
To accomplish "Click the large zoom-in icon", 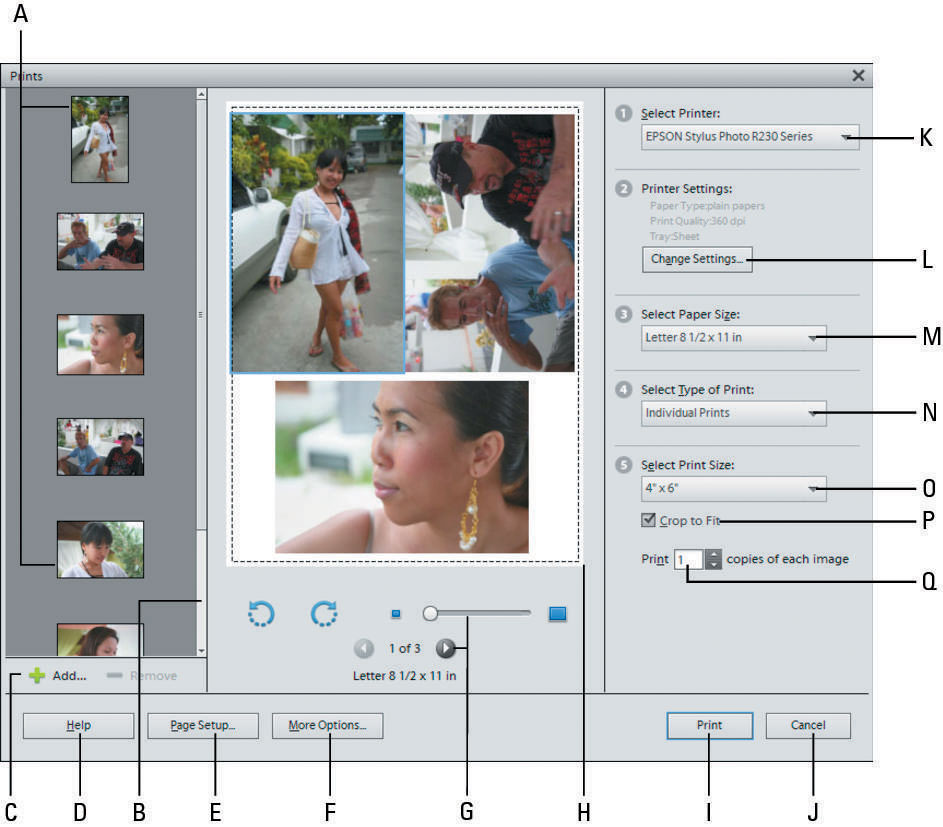I will click(x=557, y=614).
